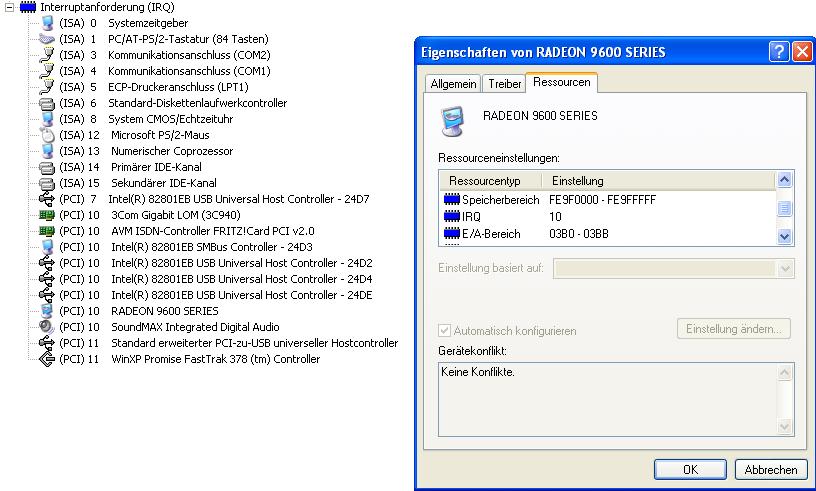Close the Eigenschaften von RADEON dialog
816x491 pixels.
click(802, 52)
